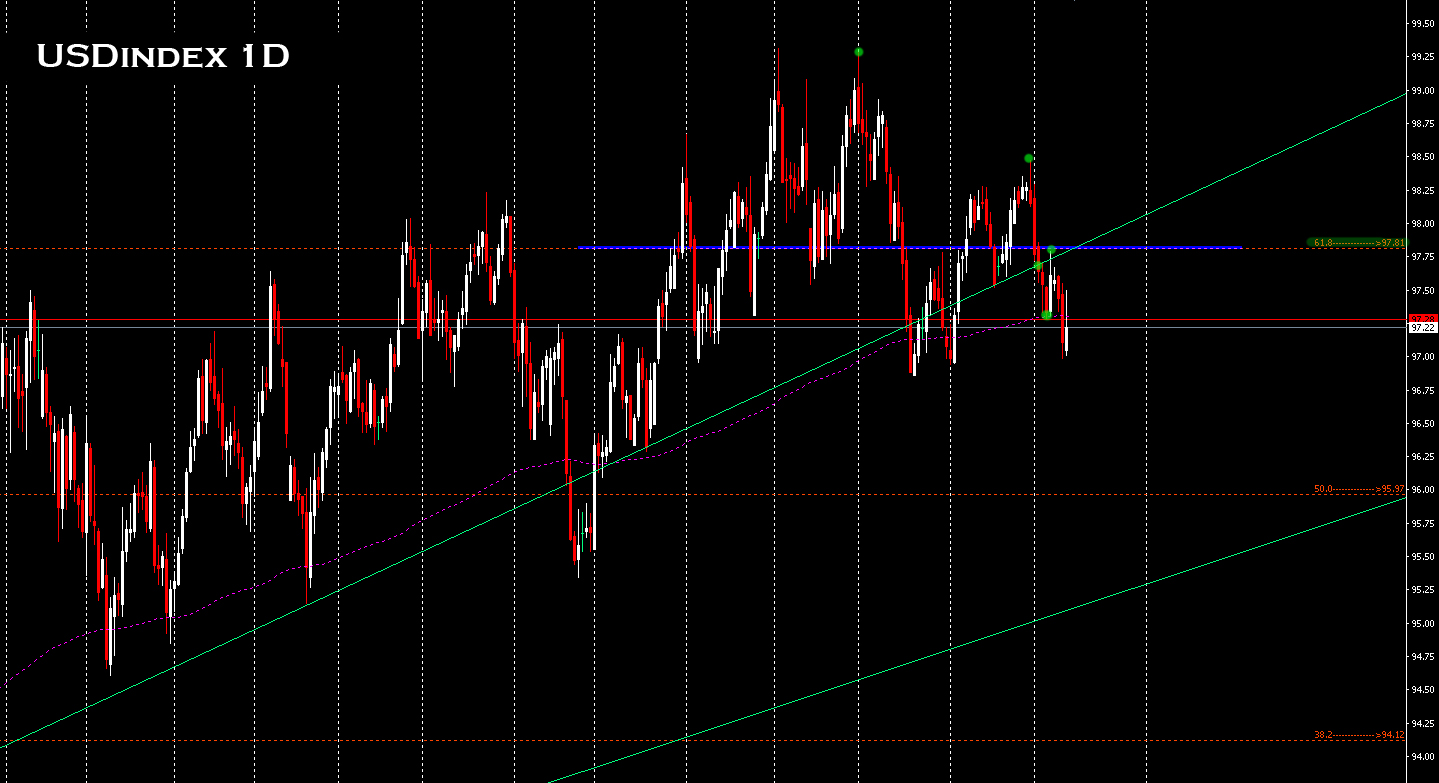Click the 98.75 price scale label

[1422, 124]
